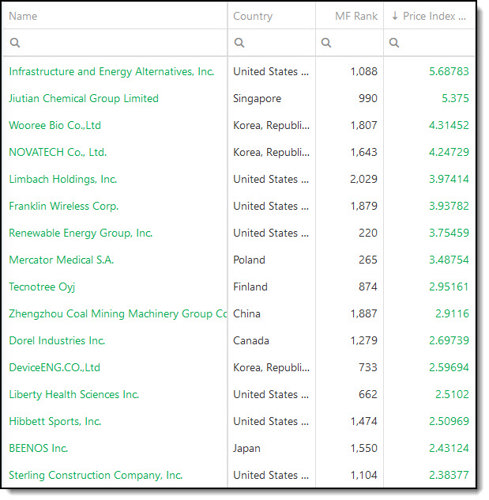Image resolution: width=489 pixels, height=500 pixels.
Task: Open Limbach Holdings, Inc. link
Action: pos(63,179)
